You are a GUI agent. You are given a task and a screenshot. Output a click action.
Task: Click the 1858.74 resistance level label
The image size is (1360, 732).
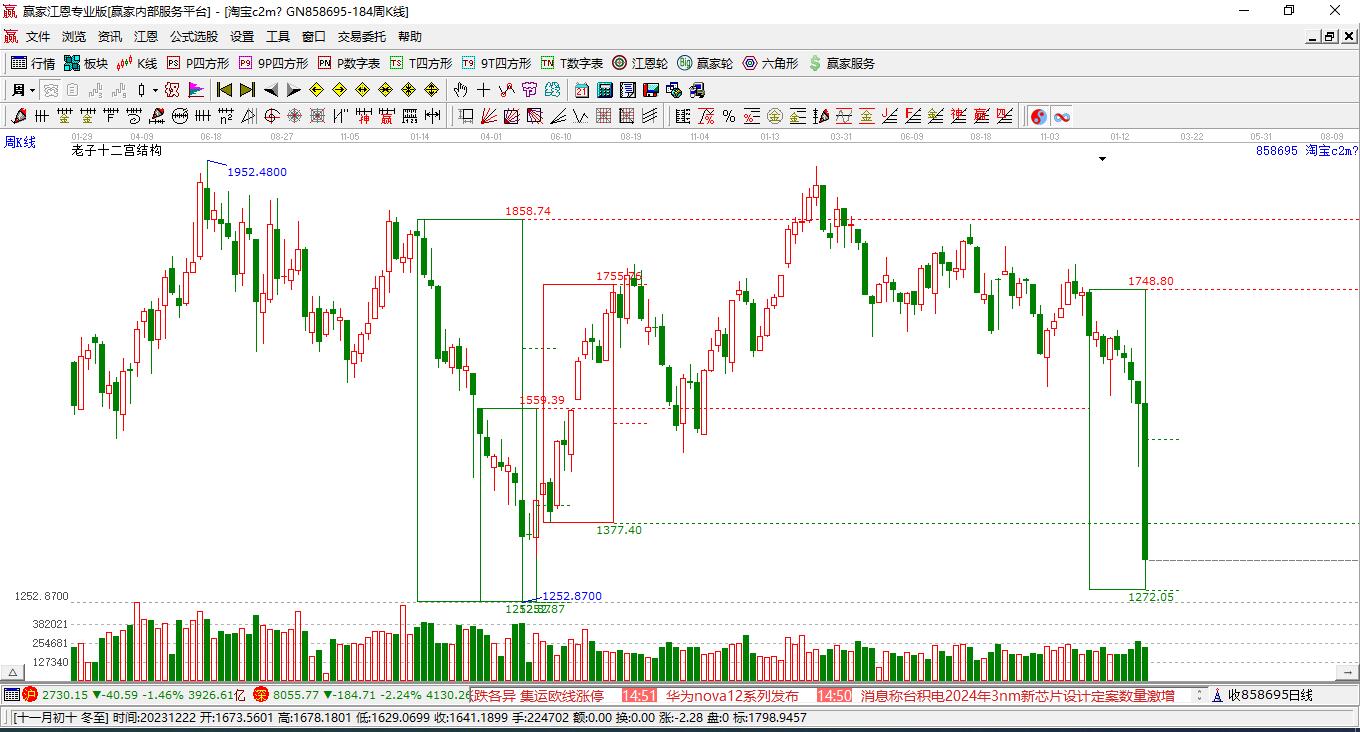coord(528,211)
